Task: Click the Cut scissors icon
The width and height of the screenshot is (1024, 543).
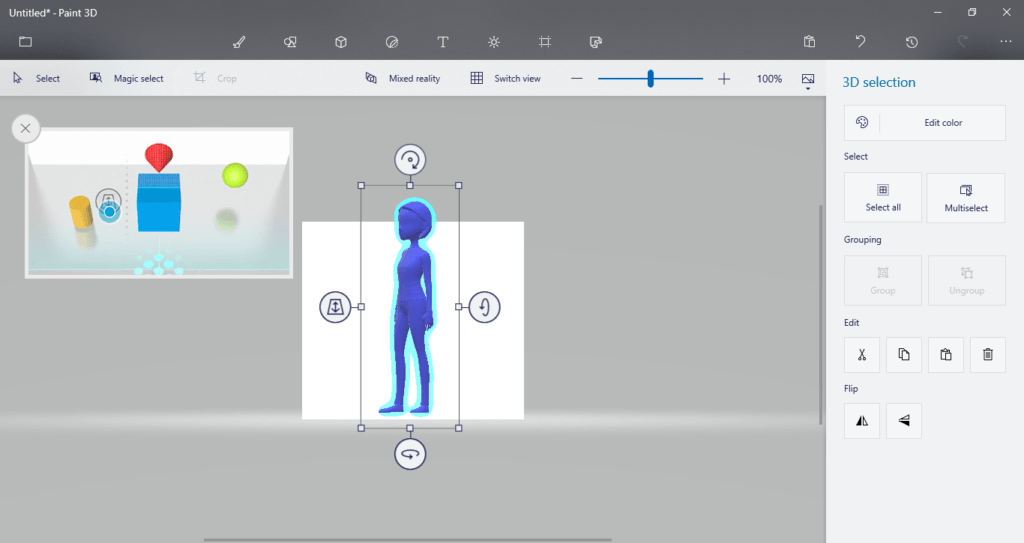Action: [861, 355]
